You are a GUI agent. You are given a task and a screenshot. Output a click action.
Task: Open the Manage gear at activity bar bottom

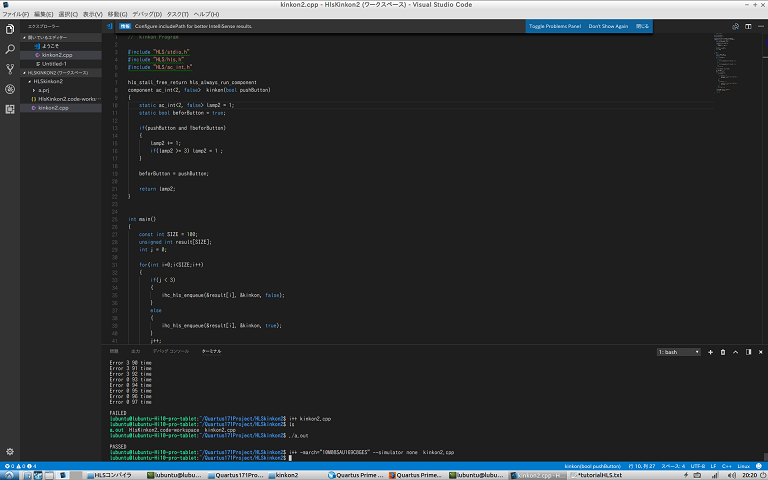tap(10, 452)
